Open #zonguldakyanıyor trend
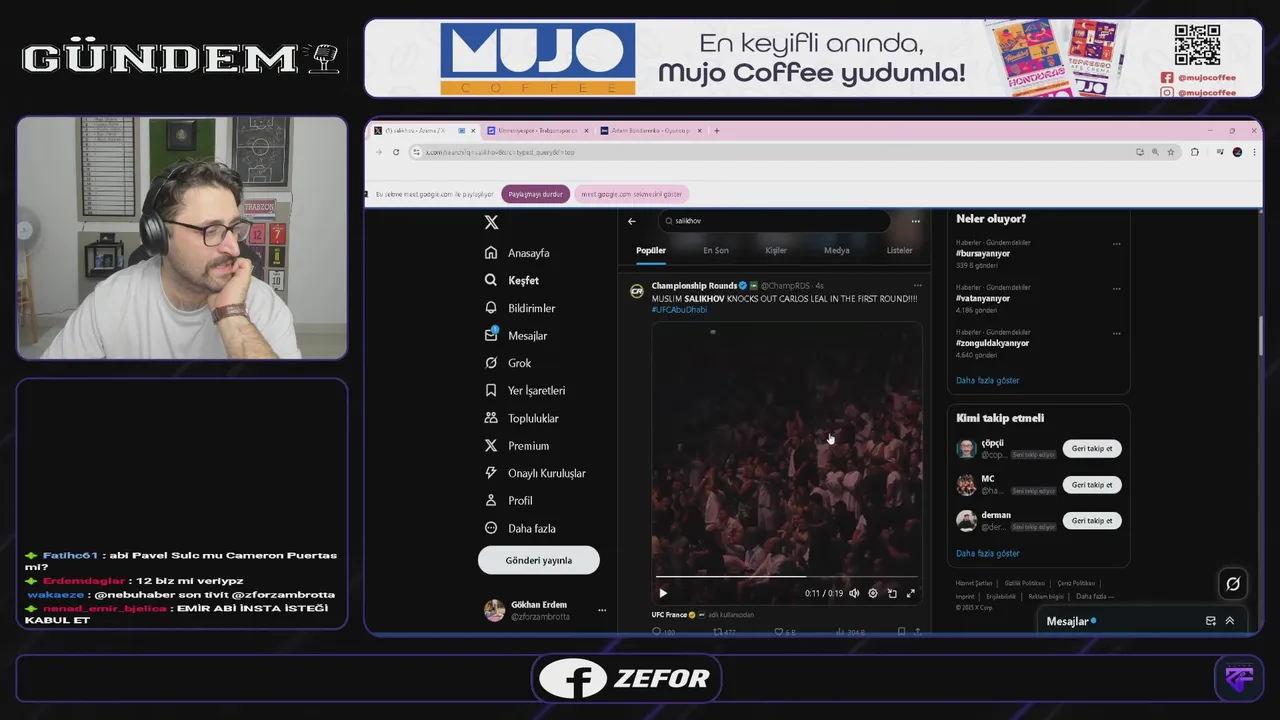The width and height of the screenshot is (1280, 720). pyautogui.click(x=992, y=343)
